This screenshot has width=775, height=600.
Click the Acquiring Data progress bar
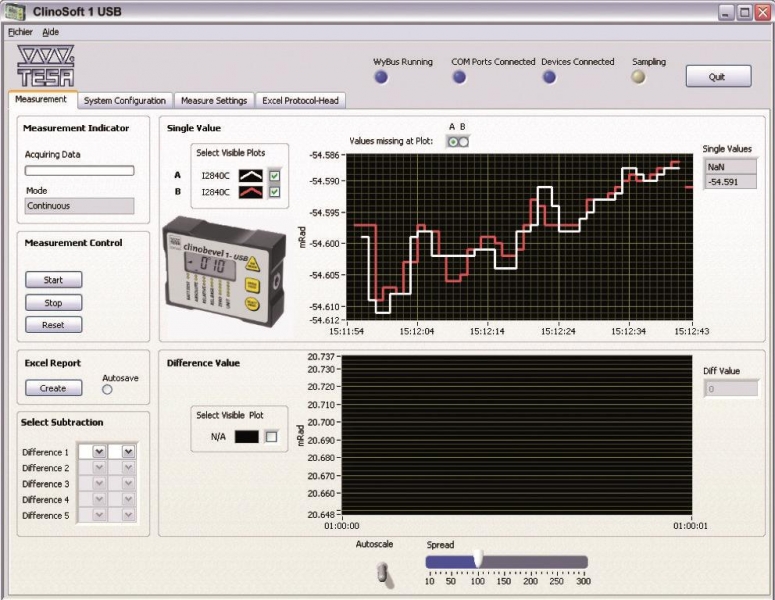click(80, 171)
